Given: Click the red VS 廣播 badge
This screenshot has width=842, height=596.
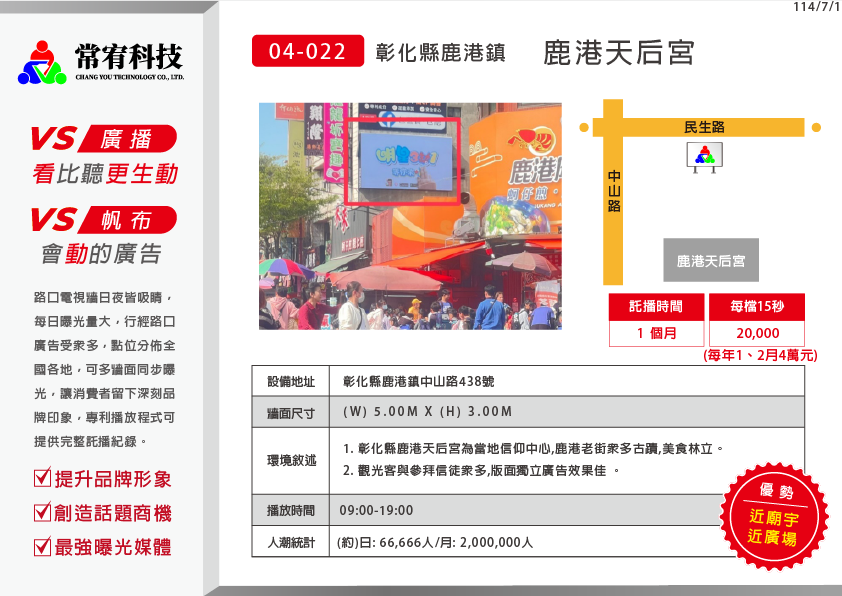Looking at the screenshot, I should tap(103, 138).
